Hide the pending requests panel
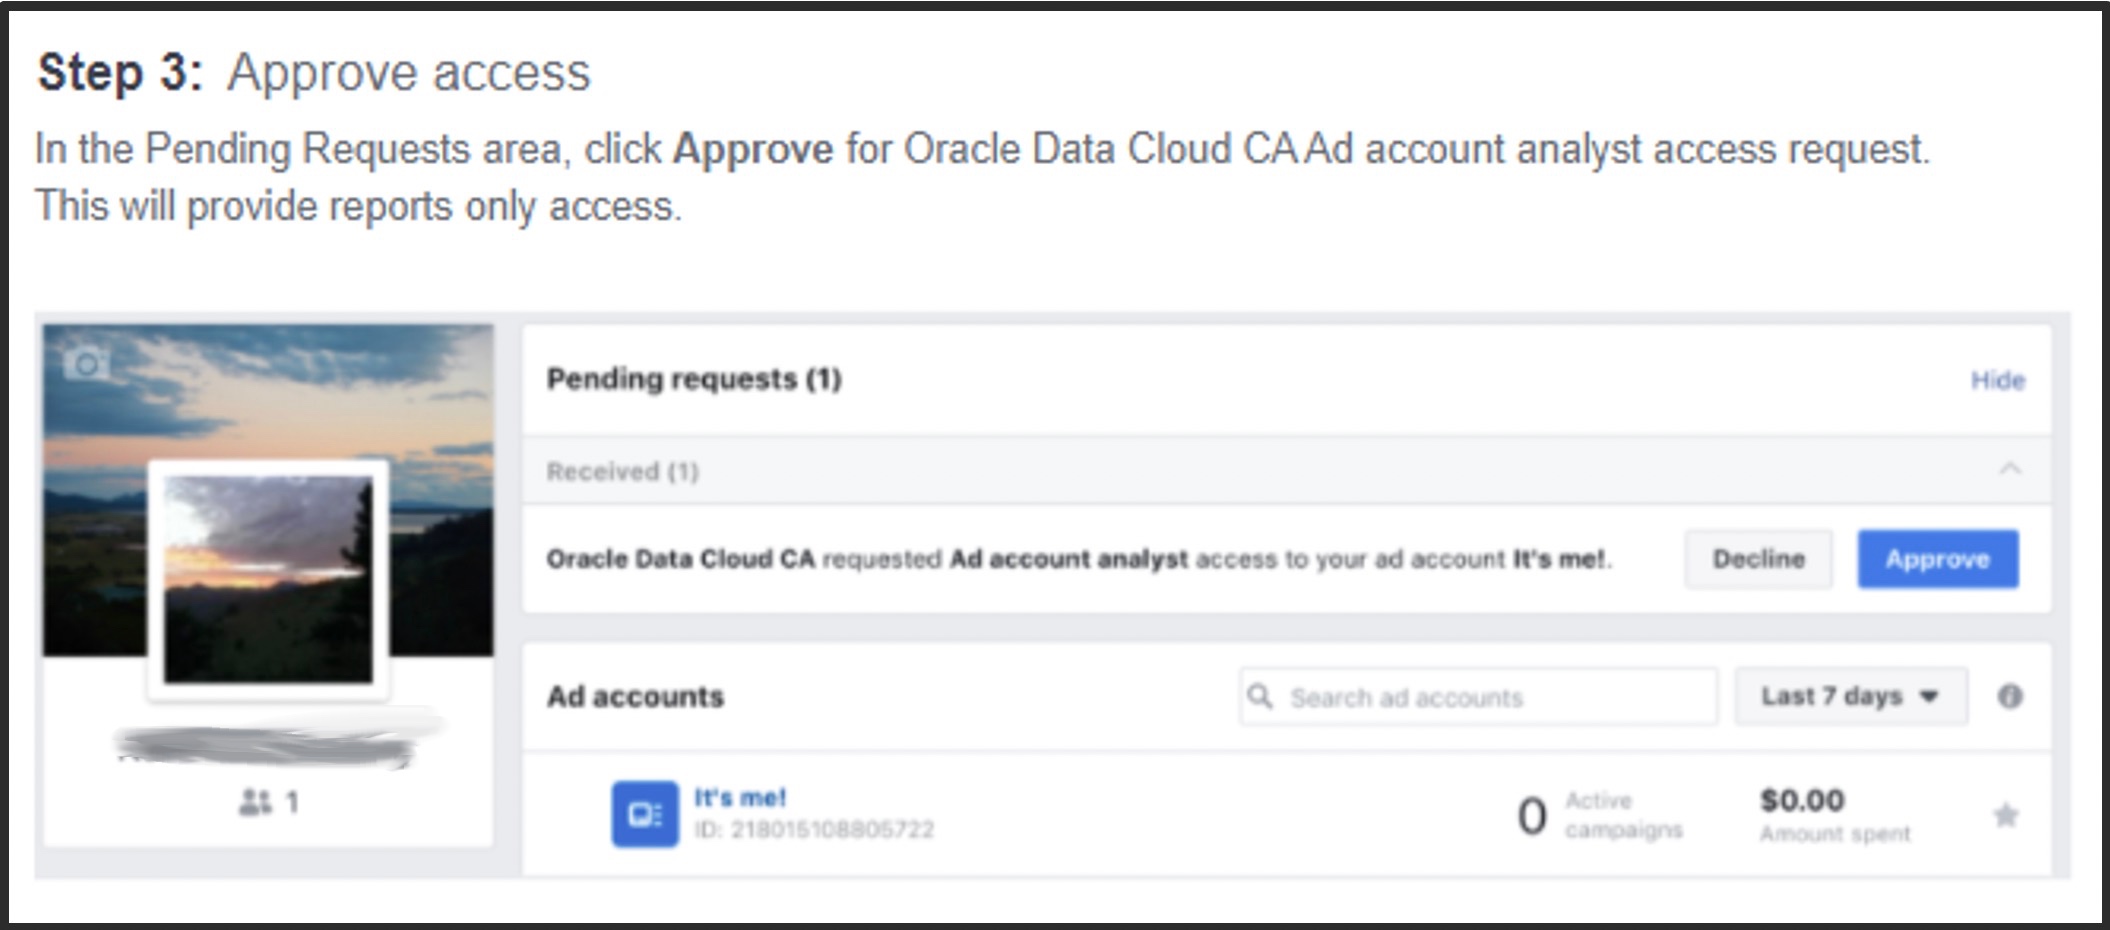This screenshot has width=2110, height=930. (x=1997, y=380)
